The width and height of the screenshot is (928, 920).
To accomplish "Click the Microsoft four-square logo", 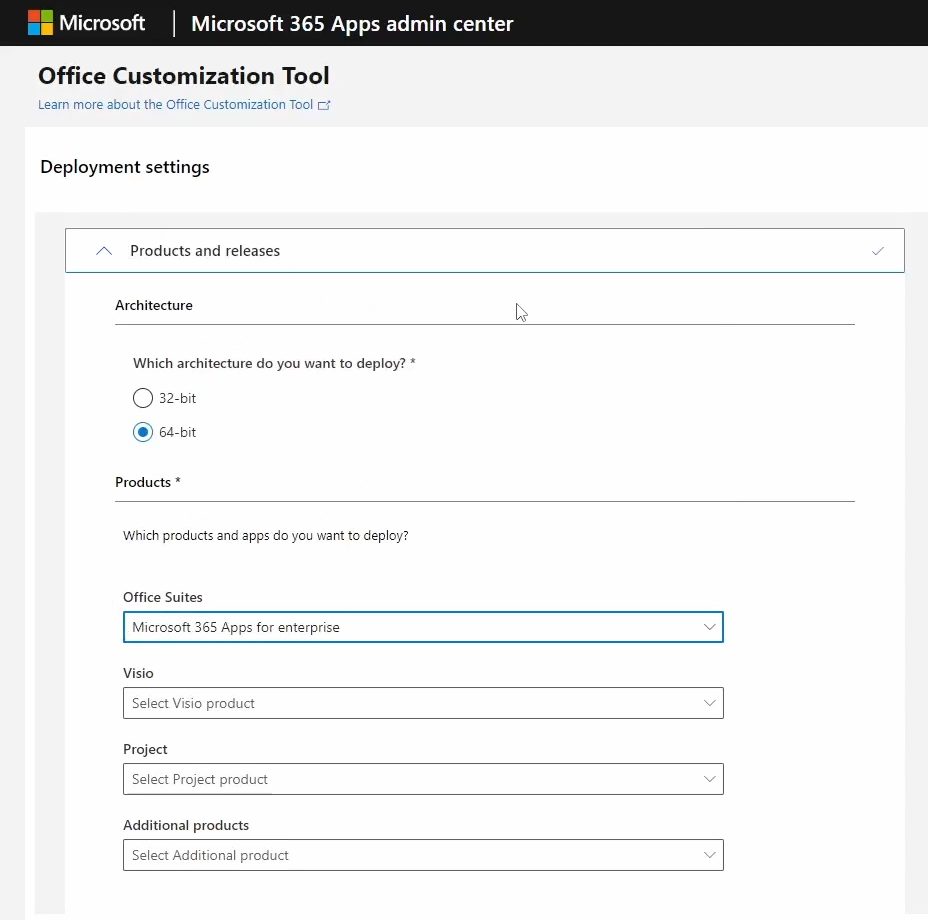I will (x=40, y=23).
